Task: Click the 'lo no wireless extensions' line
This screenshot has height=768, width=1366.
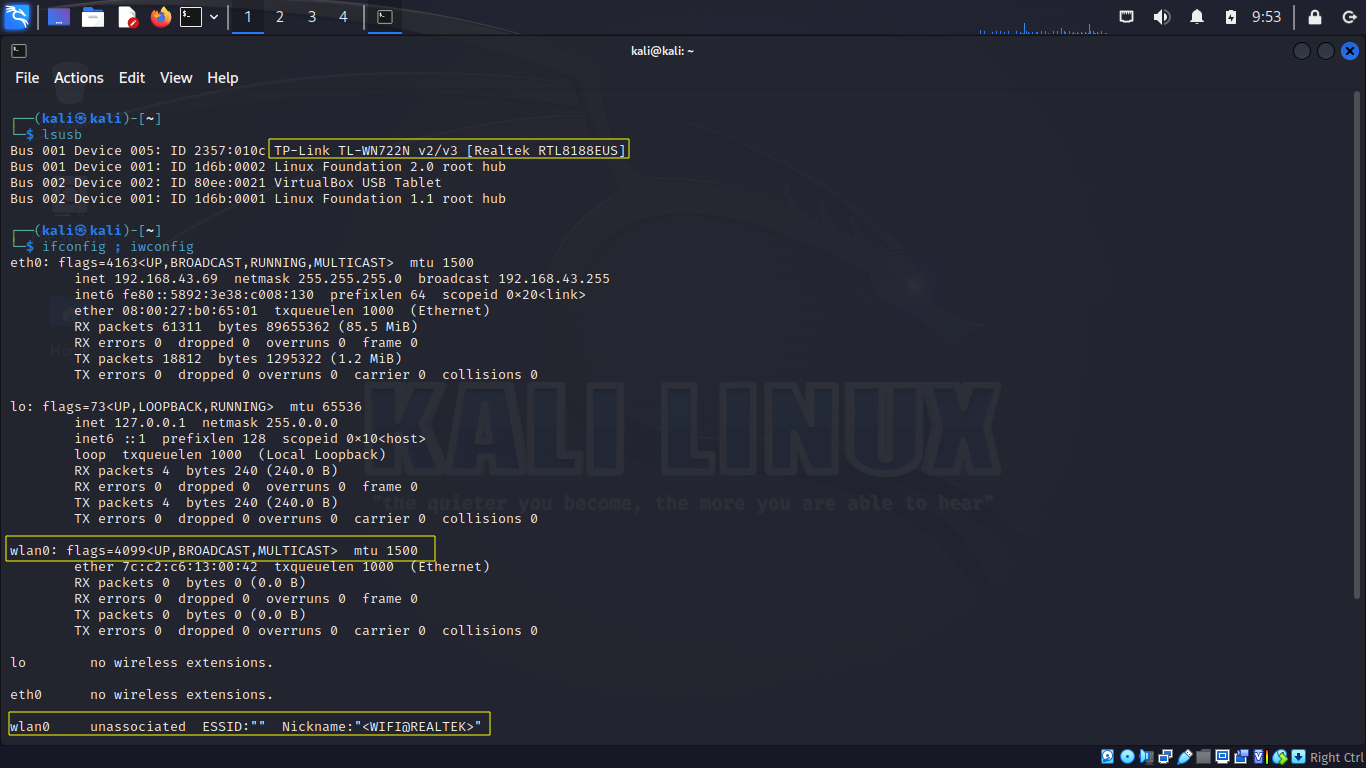Action: coord(142,662)
